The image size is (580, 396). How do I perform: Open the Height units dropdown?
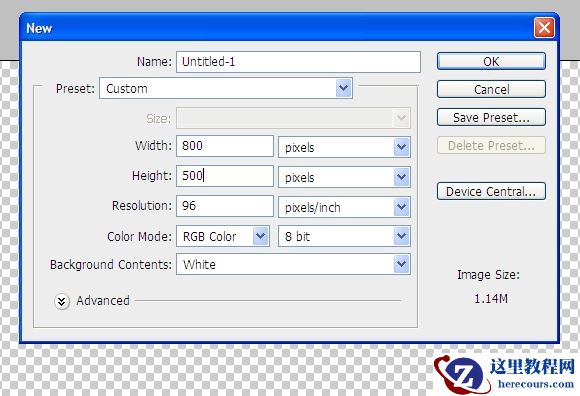[x=344, y=177]
